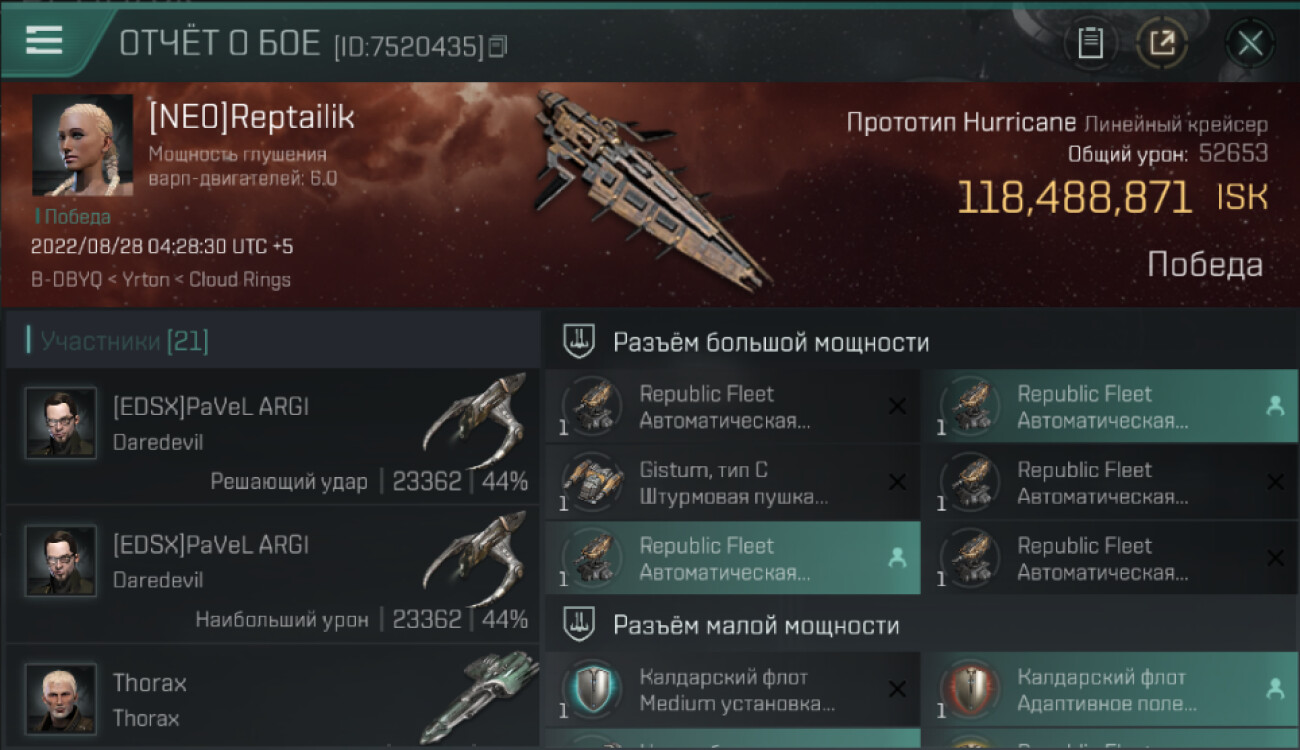Open the Thorax participant entry
Image resolution: width=1300 pixels, height=750 pixels.
pyautogui.click(x=272, y=697)
